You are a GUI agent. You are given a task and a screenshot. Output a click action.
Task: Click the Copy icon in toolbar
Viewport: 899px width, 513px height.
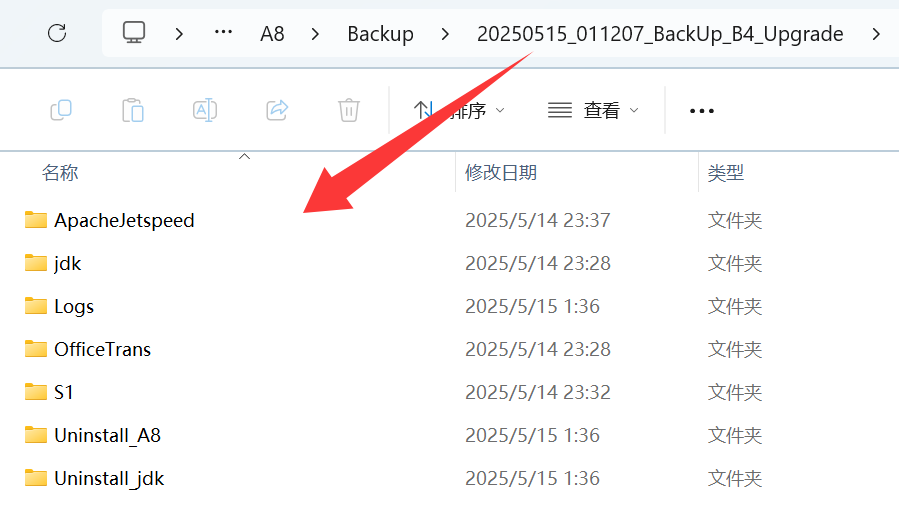[x=61, y=110]
